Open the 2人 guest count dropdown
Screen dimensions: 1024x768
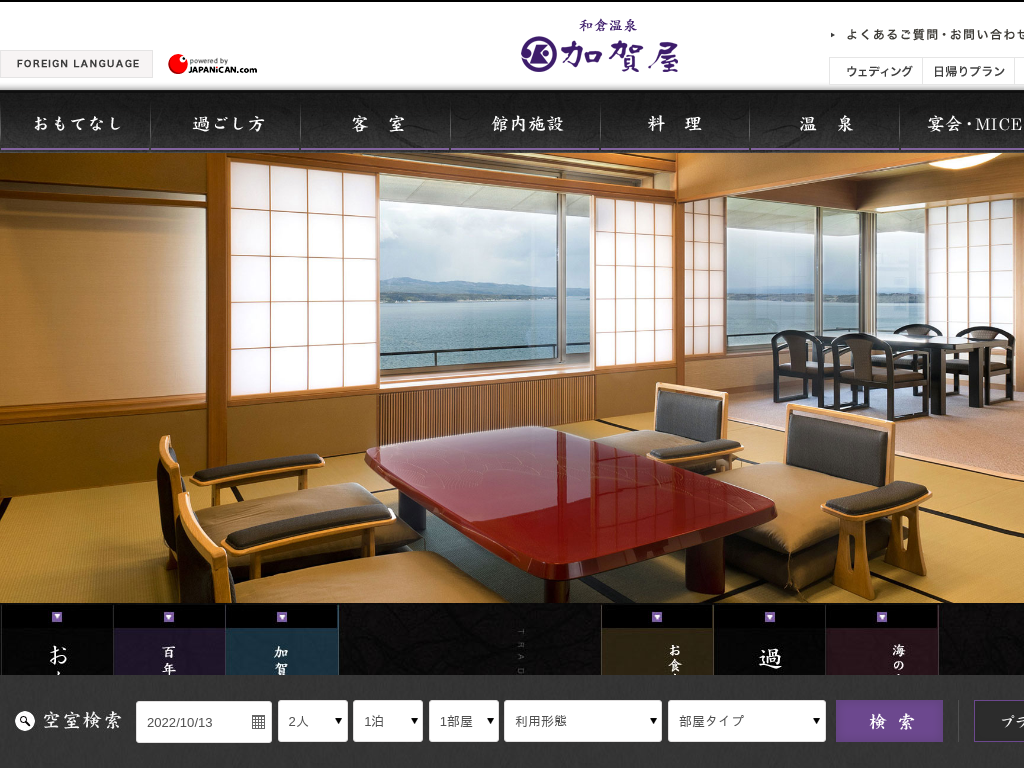pyautogui.click(x=312, y=721)
